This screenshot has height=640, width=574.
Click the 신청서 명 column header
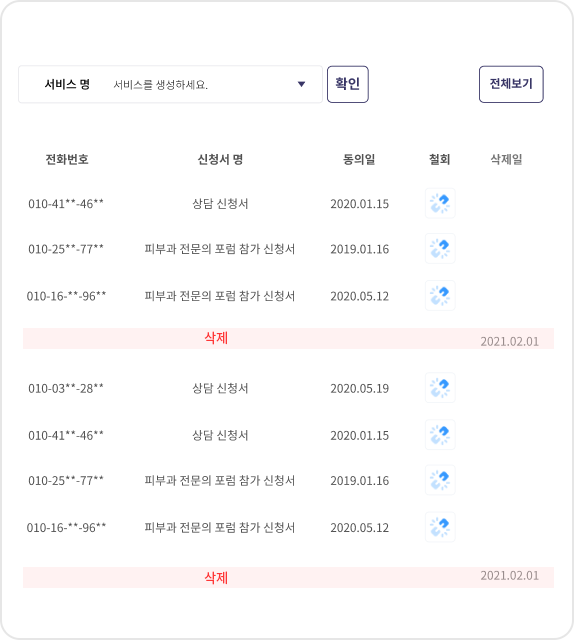pyautogui.click(x=220, y=159)
